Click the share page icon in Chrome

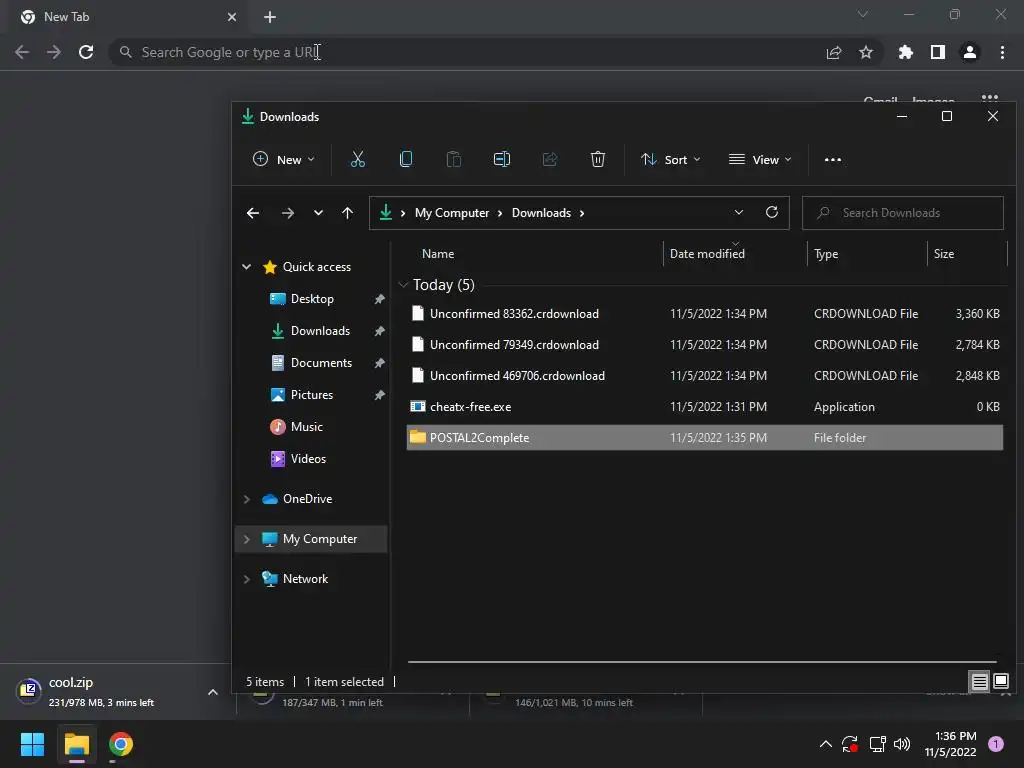(834, 52)
